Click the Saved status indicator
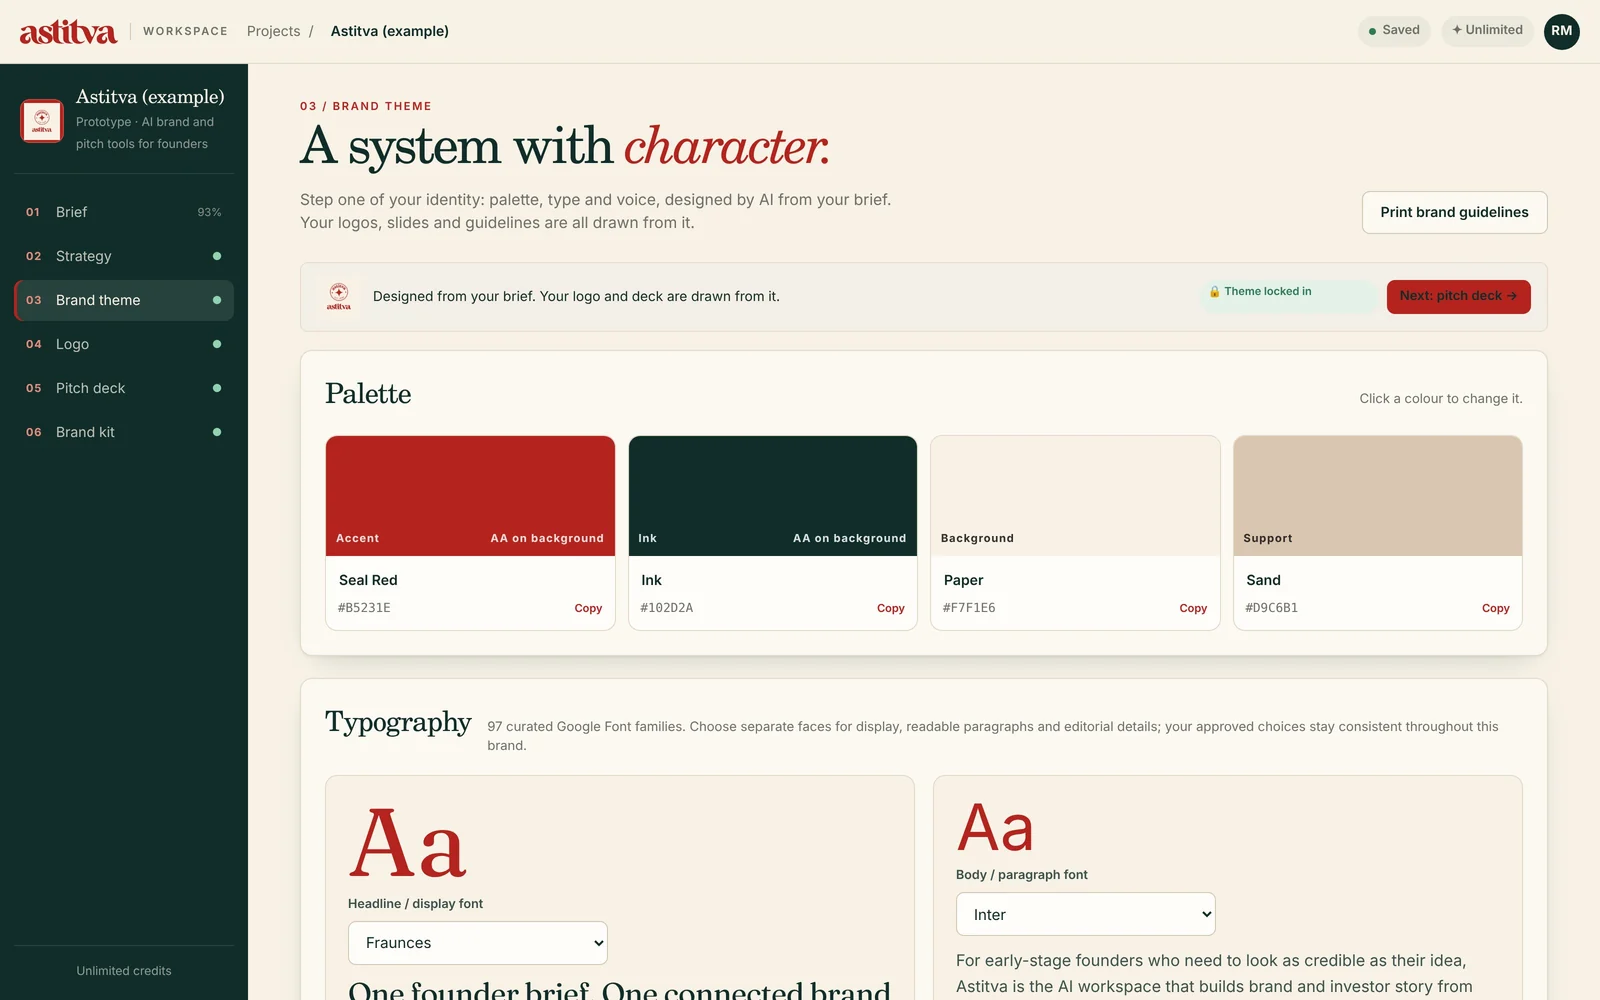 click(x=1394, y=30)
